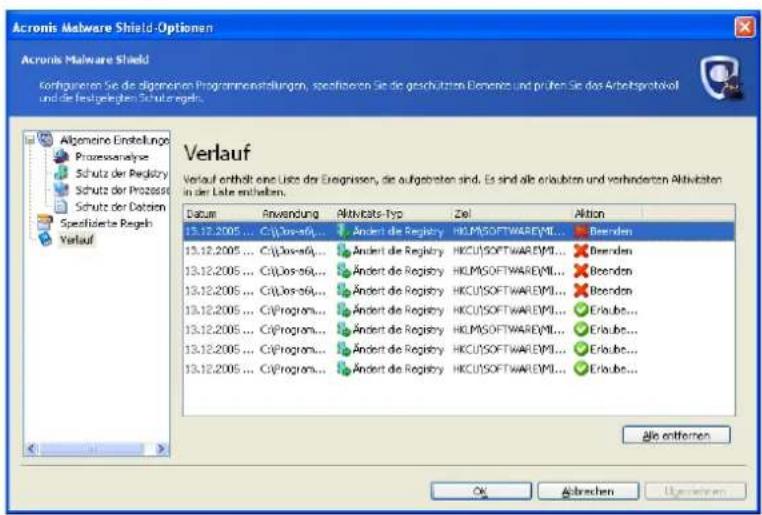Click 'HKLM\SOFTWARE\MI...' in the Erlaube row
The image size is (762, 515).
pyautogui.click(x=509, y=329)
